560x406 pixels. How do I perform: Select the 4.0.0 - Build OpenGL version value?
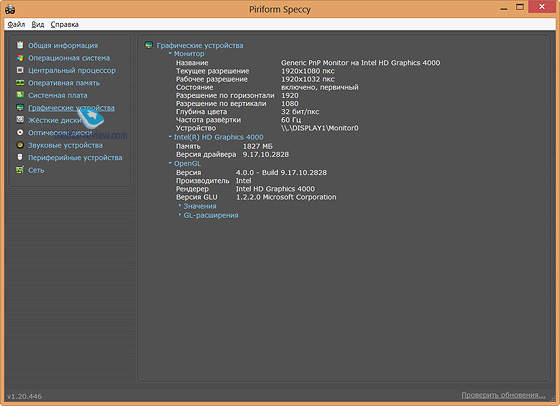281,173
